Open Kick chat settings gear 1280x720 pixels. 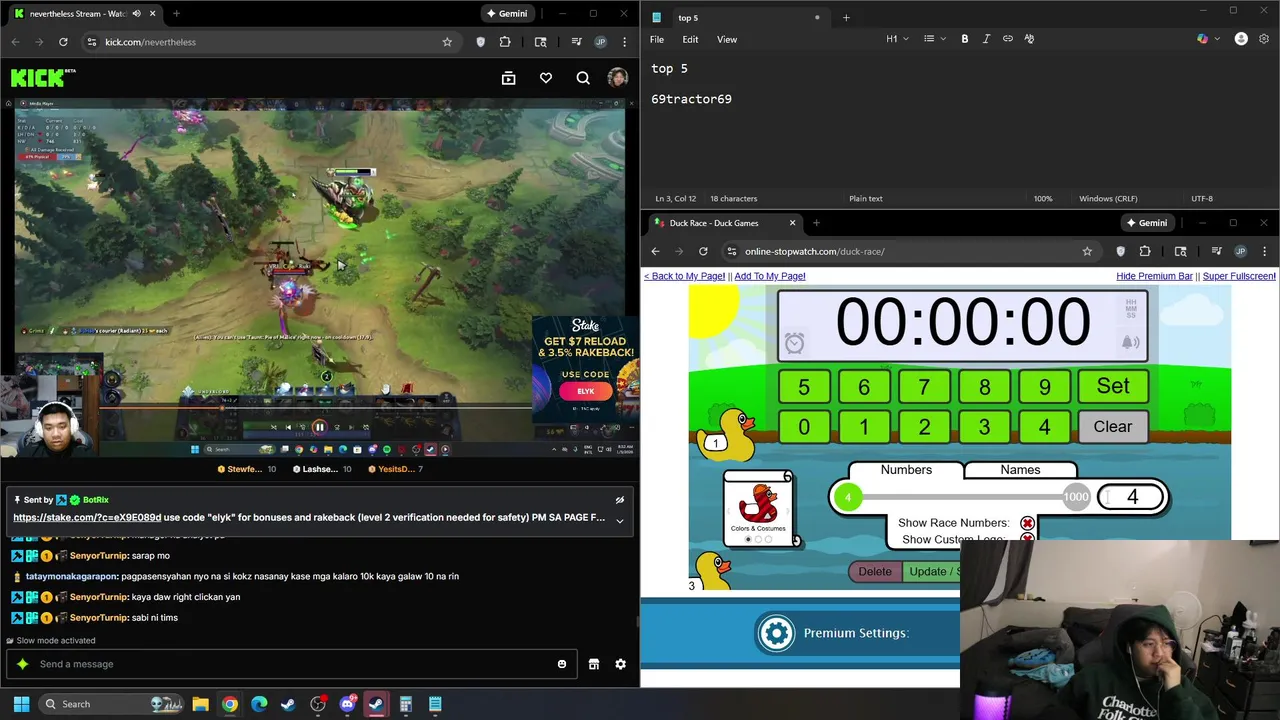(620, 664)
